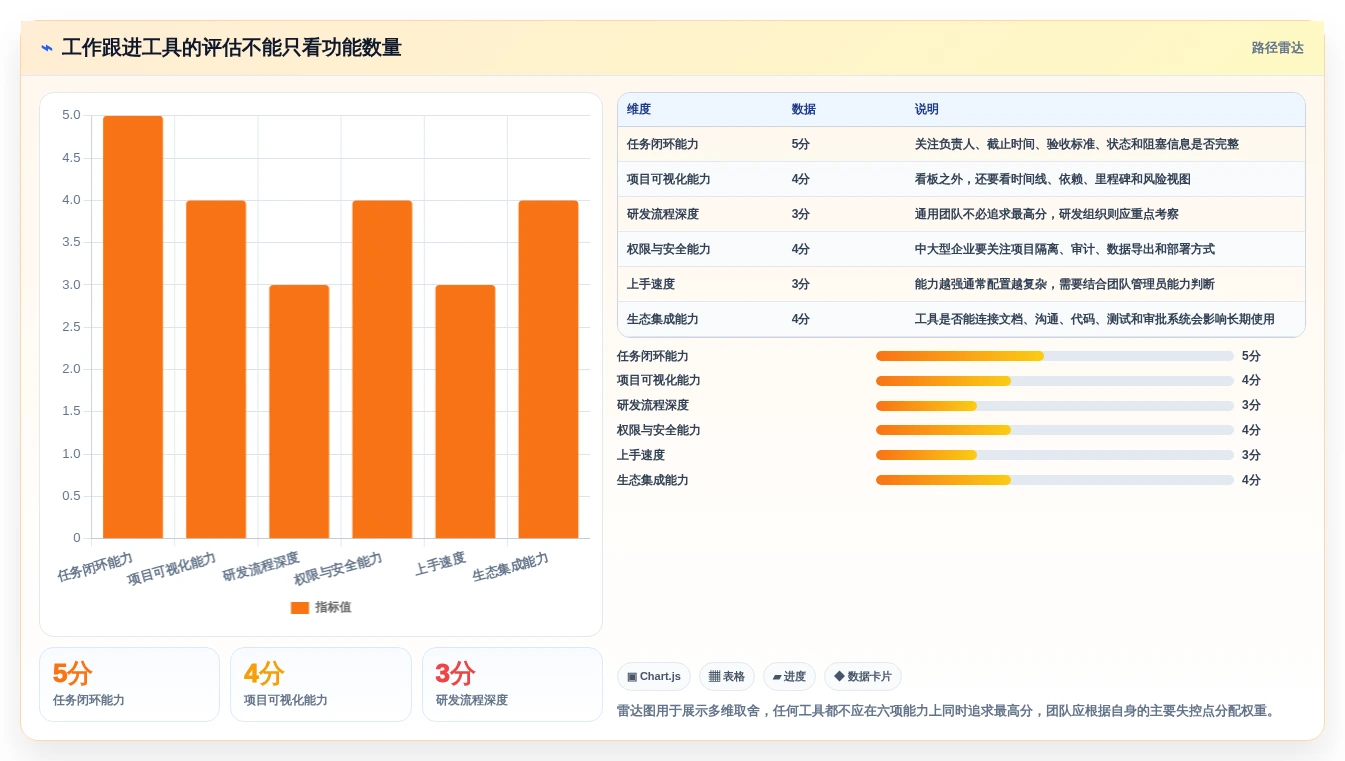Toggle the 指标值 legend color box
1345x761 pixels.
(x=300, y=607)
